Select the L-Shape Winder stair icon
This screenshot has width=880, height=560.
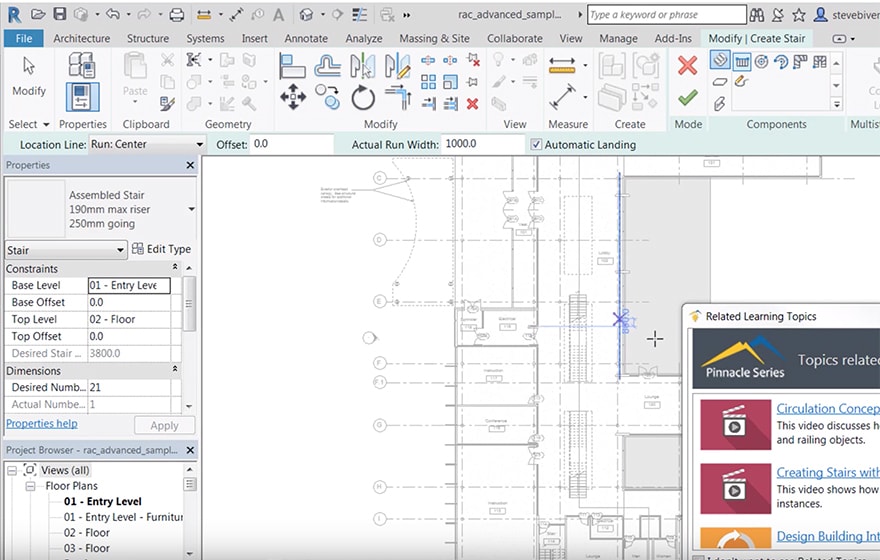(800, 61)
